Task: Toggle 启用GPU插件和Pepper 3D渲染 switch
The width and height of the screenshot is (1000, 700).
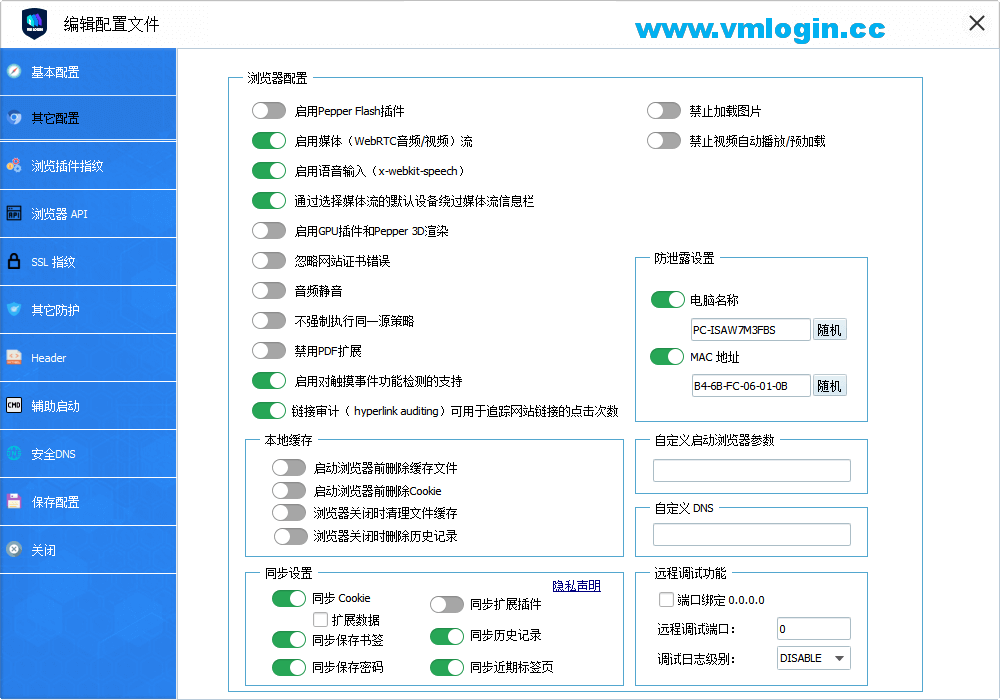Action: pyautogui.click(x=268, y=231)
